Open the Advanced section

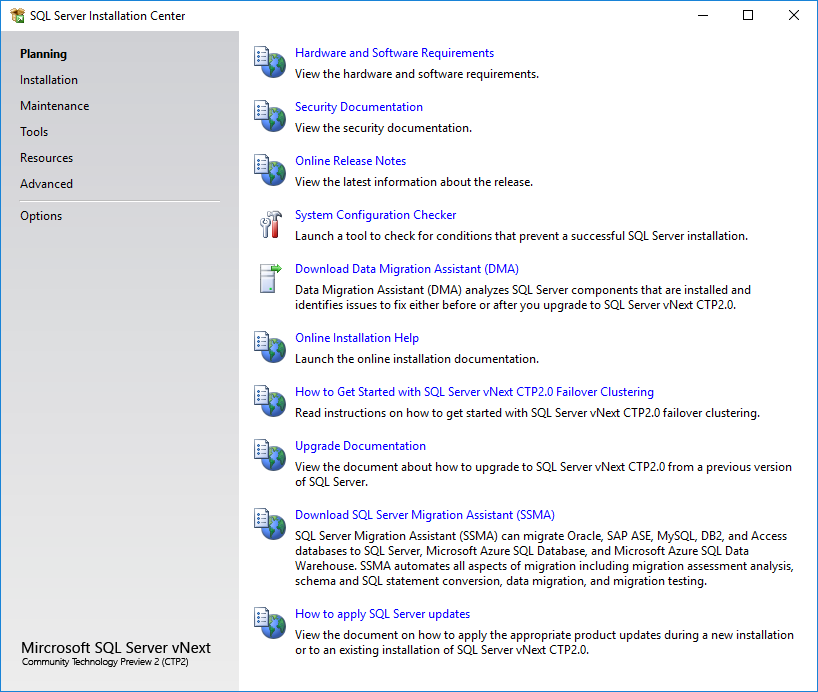pos(46,183)
